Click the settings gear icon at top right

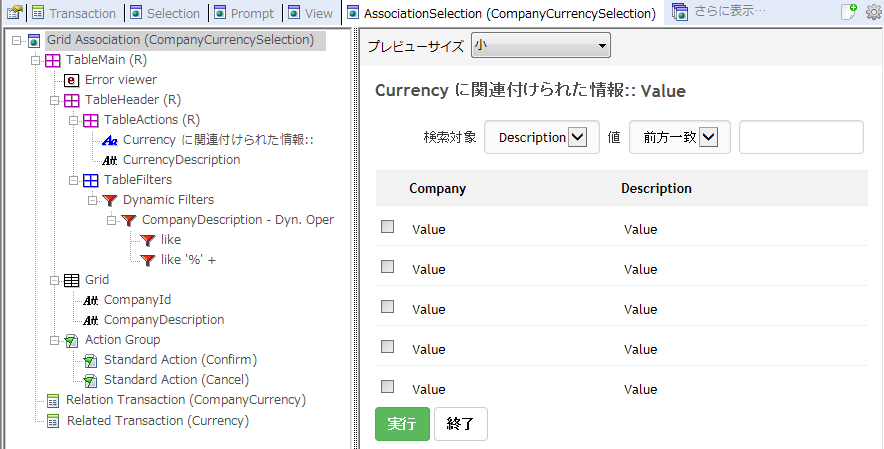(873, 13)
